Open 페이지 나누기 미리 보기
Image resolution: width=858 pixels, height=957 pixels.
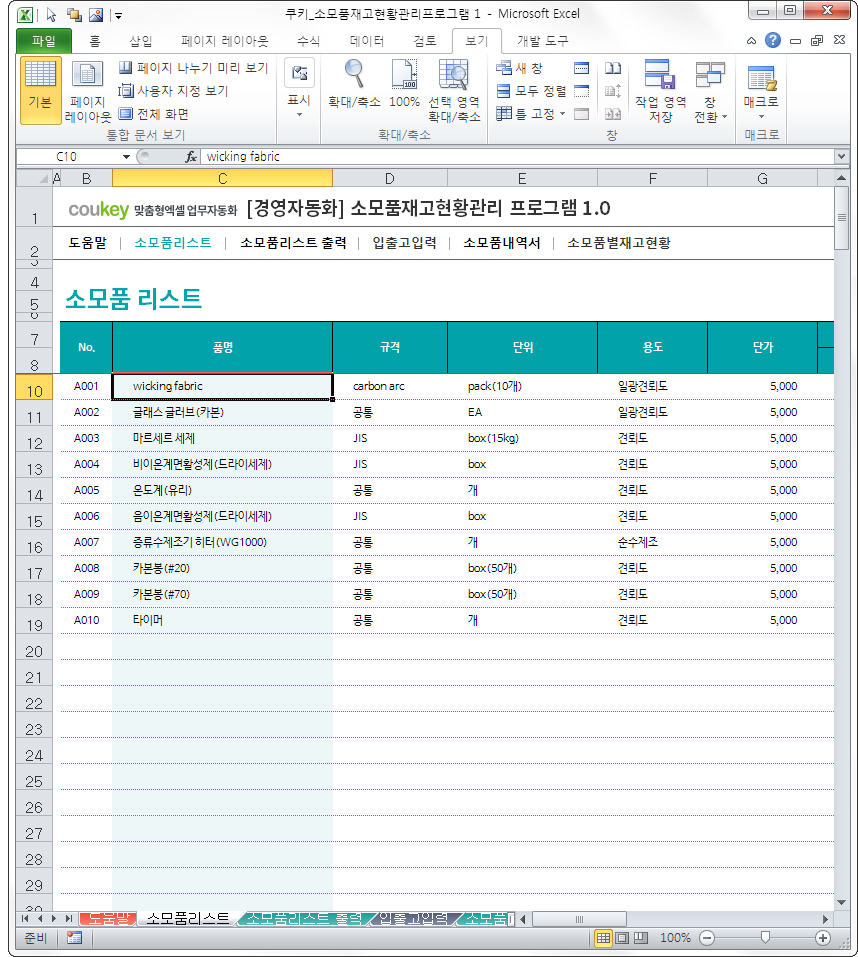click(193, 68)
